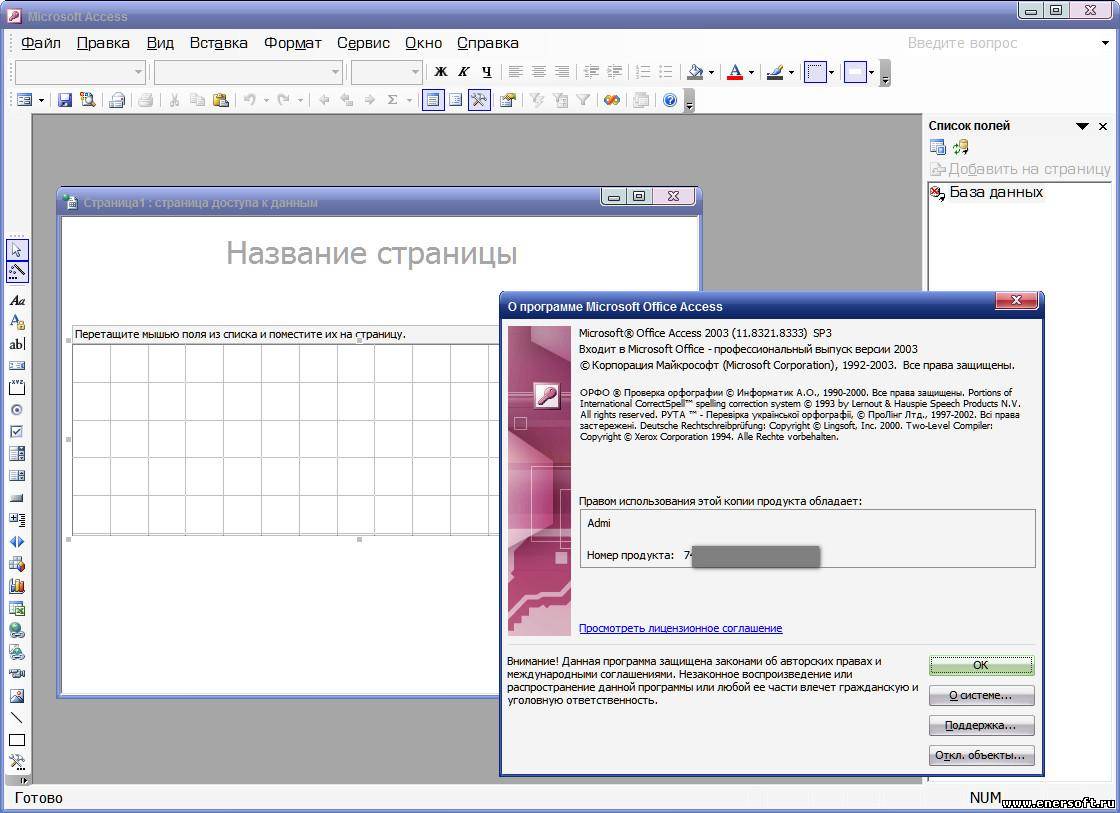
Task: Toggle left text alignment
Action: (516, 71)
